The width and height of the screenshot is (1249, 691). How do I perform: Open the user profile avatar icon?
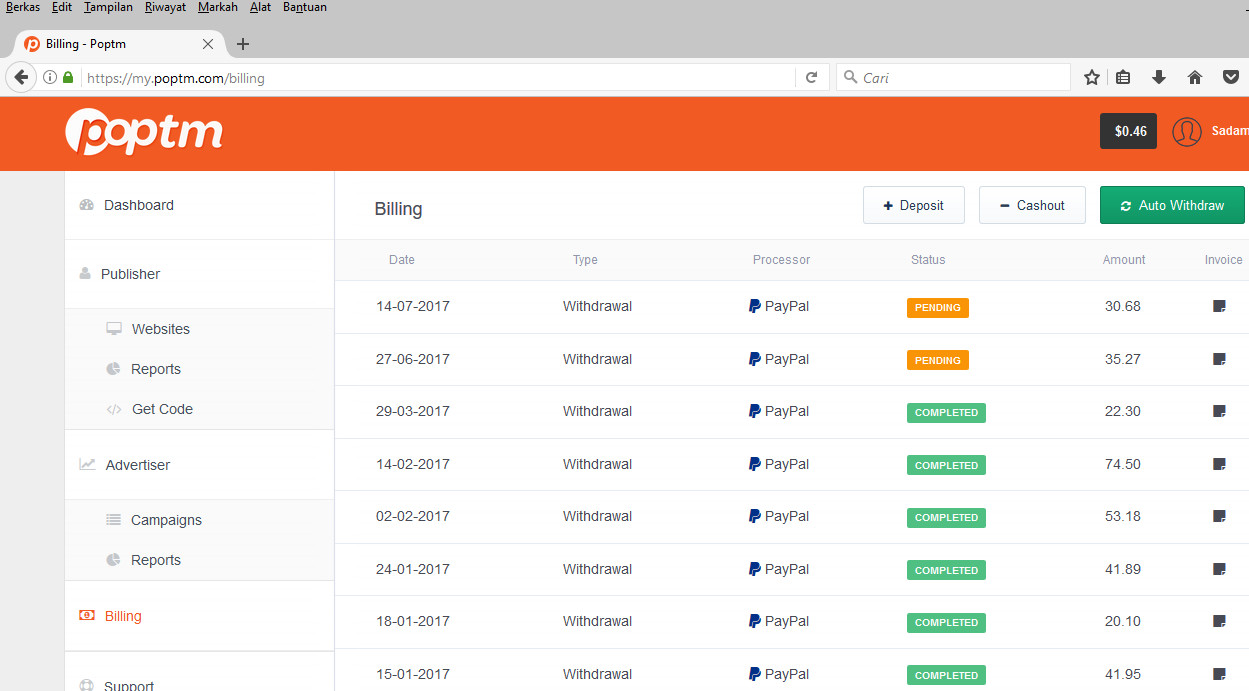pyautogui.click(x=1187, y=131)
